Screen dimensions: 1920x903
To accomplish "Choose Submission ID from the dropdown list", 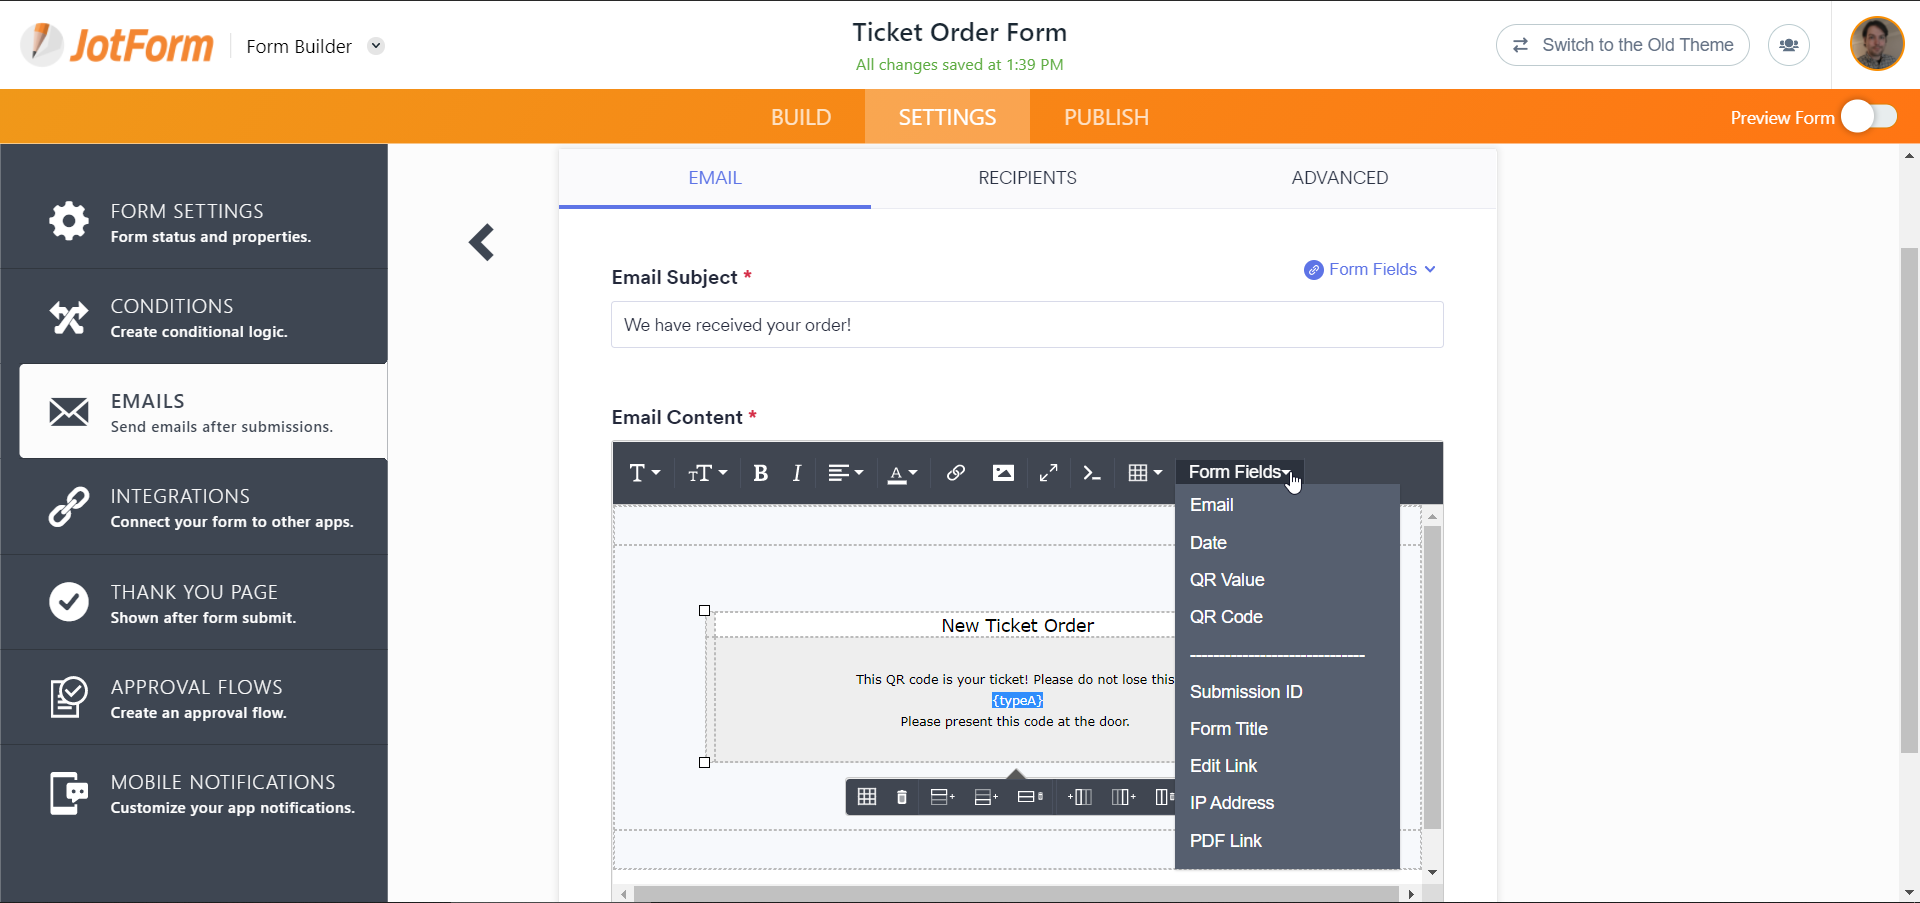I will click(1245, 692).
